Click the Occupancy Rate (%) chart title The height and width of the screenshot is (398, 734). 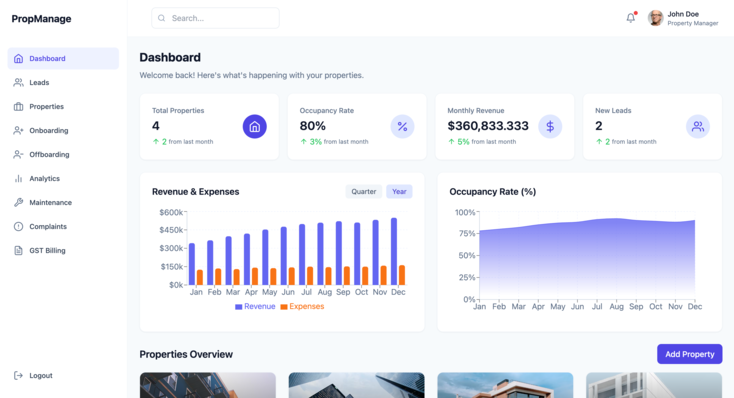(x=492, y=192)
